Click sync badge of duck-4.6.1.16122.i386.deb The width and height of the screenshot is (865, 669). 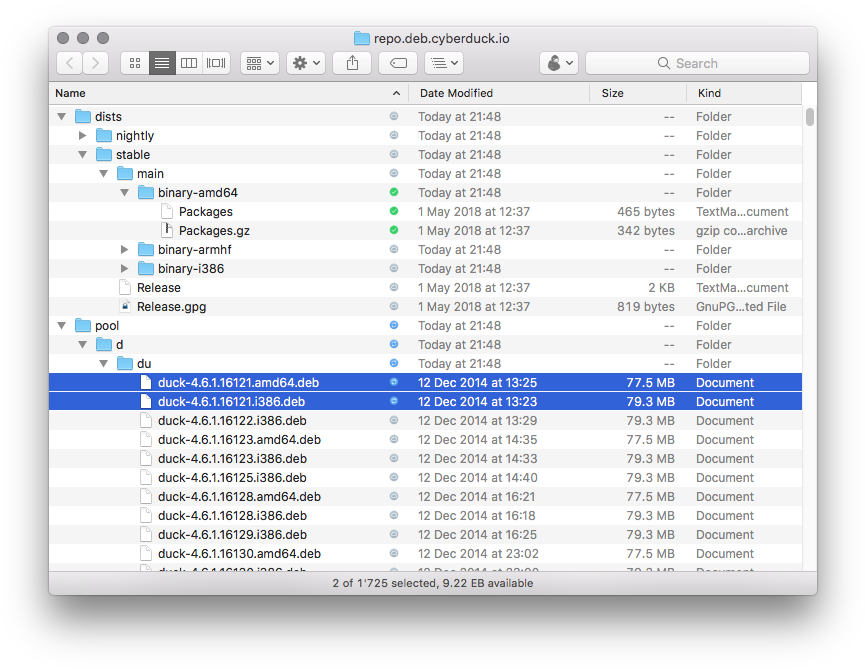coord(394,420)
